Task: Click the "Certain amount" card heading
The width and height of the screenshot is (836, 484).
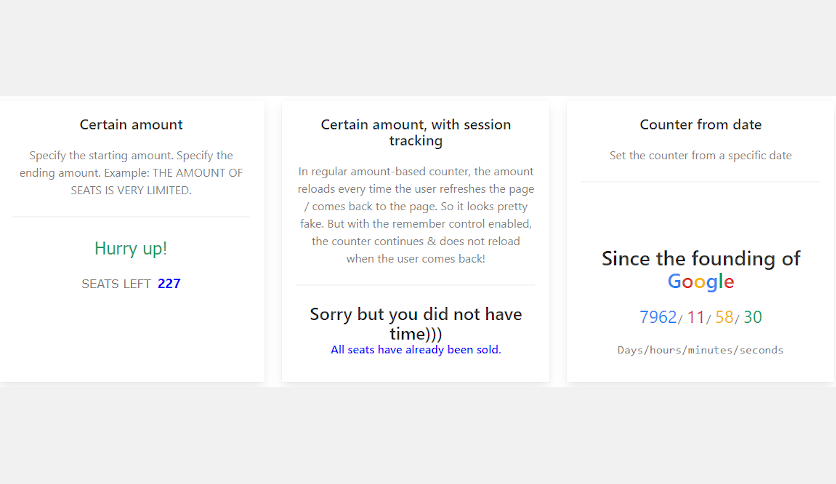Action: 131,125
